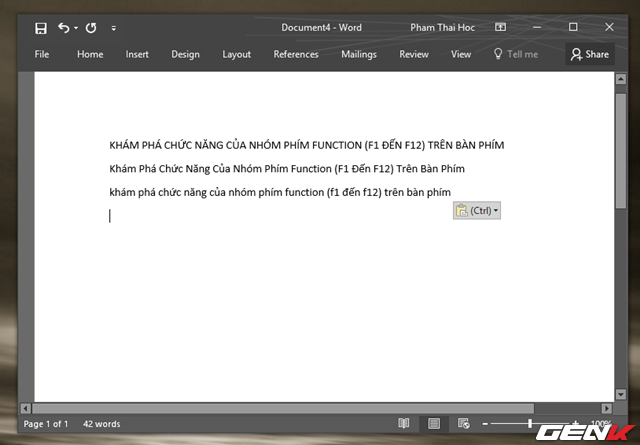The width and height of the screenshot is (640, 445).
Task: Switch to the Review tab
Action: click(x=414, y=54)
